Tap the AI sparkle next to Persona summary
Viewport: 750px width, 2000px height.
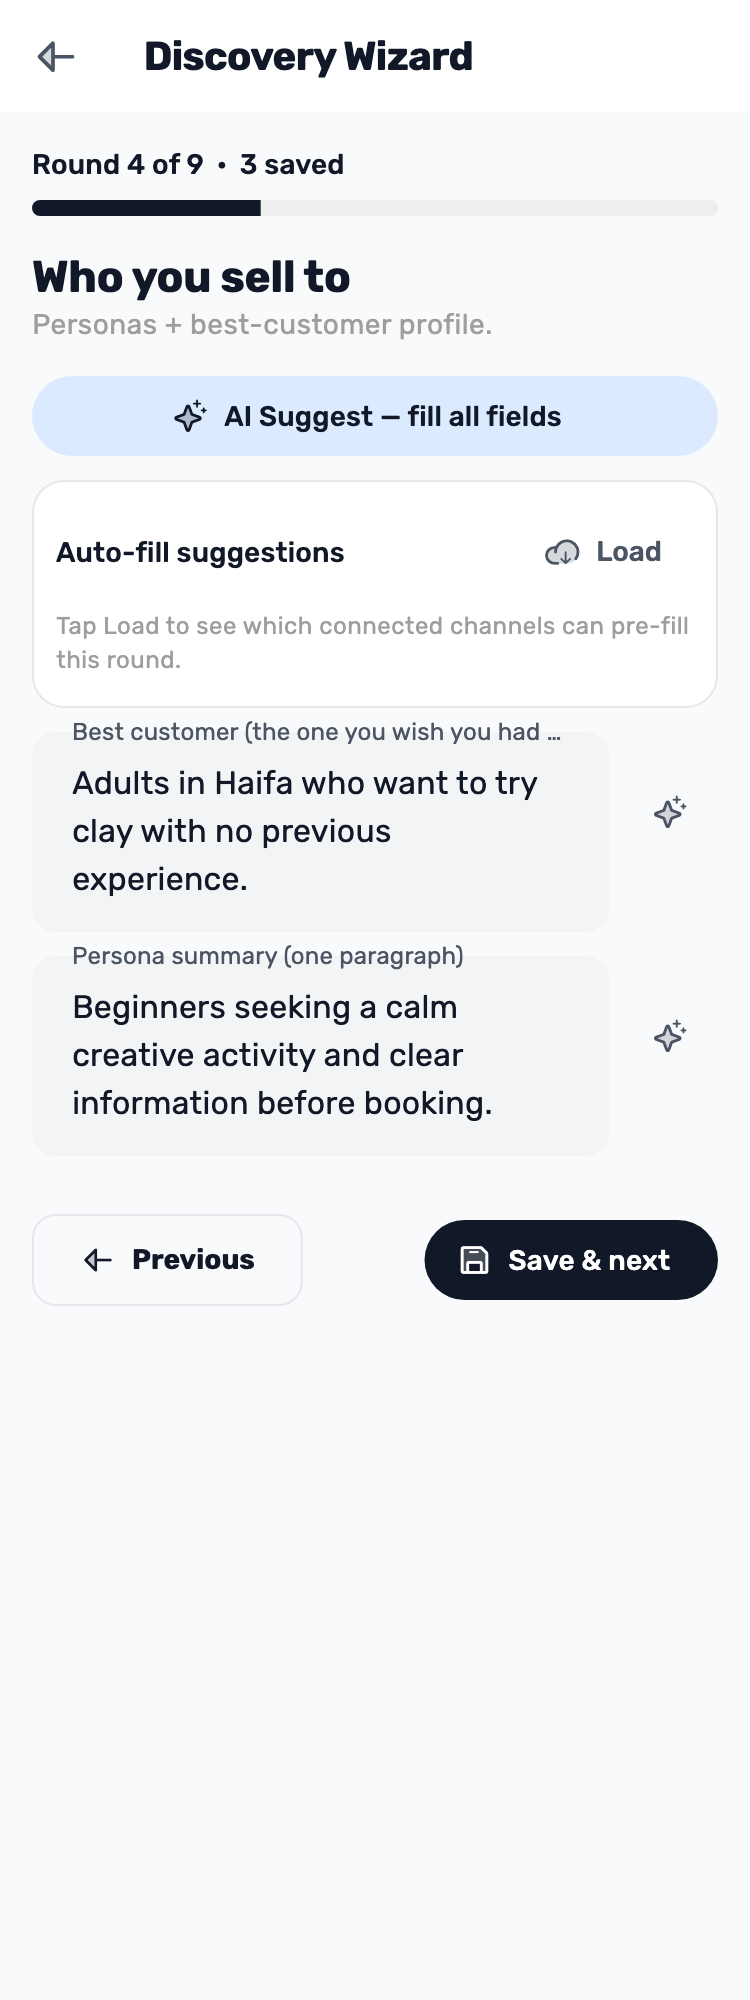tap(670, 1036)
